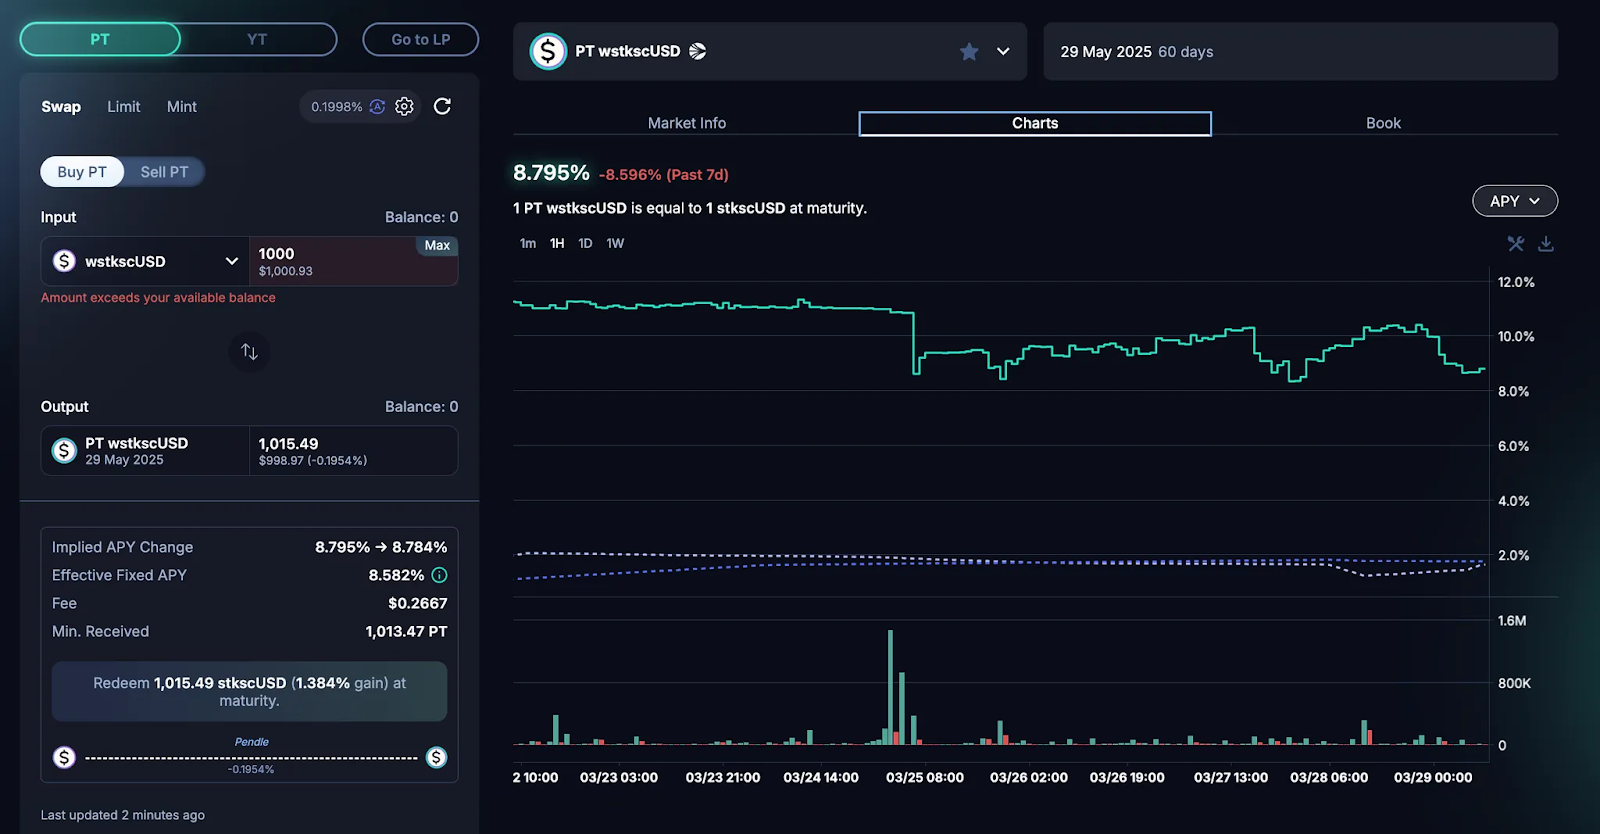Select Sell PT option
Screen dimensions: 1600x834
click(164, 172)
